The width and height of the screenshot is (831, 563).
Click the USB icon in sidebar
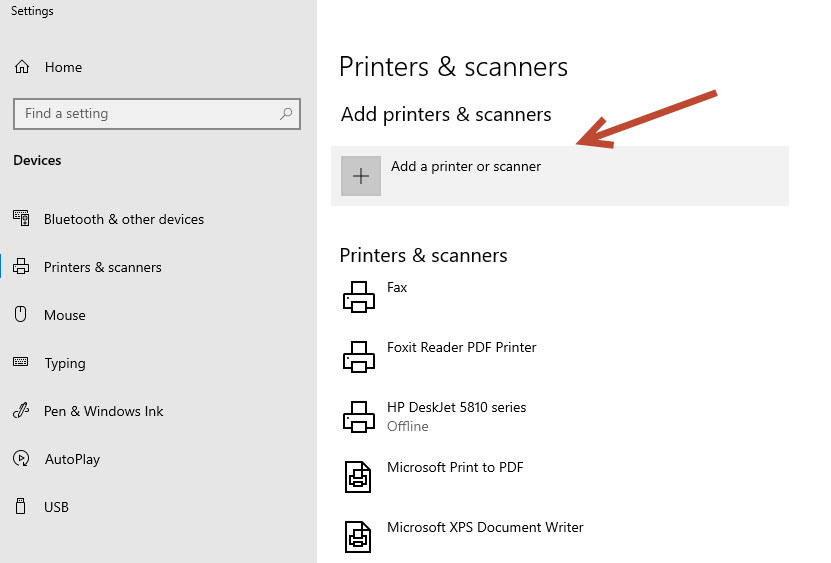pos(21,506)
